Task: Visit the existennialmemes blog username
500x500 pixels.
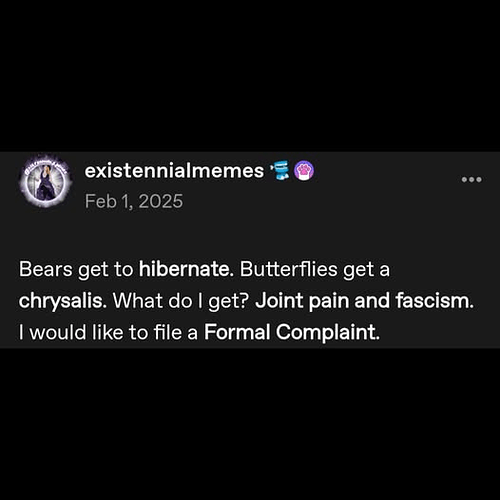Action: pos(174,171)
